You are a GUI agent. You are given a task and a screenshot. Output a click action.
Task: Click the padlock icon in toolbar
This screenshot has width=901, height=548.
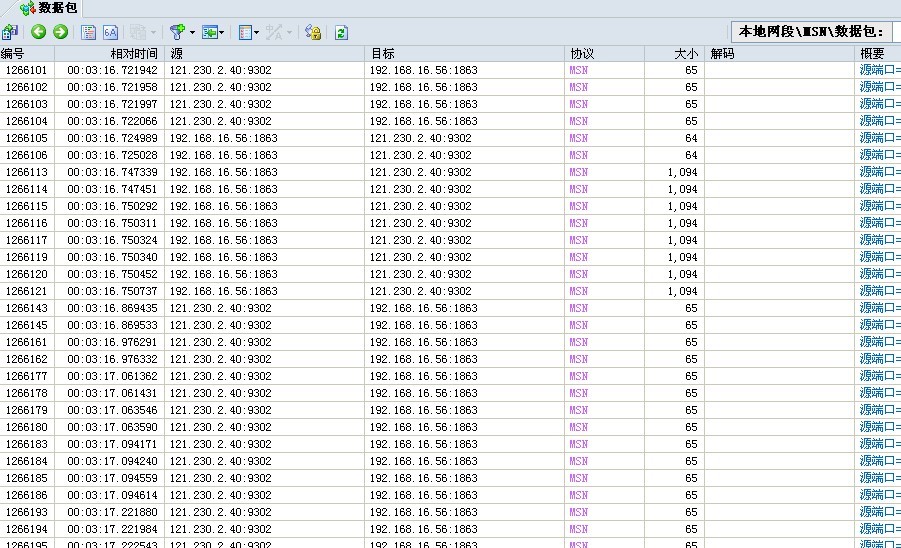pos(312,32)
